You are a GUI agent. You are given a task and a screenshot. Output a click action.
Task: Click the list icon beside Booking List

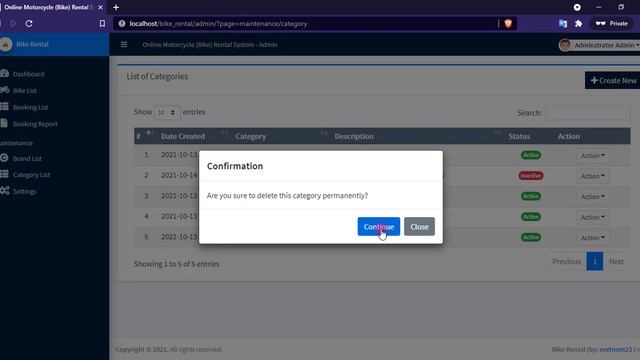point(4,107)
